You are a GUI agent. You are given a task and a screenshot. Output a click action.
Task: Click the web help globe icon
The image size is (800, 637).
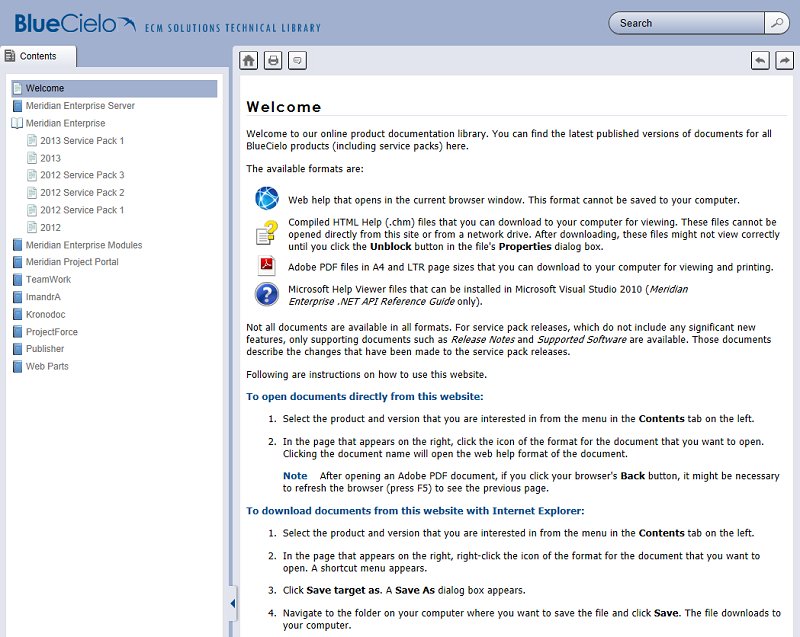[x=265, y=197]
